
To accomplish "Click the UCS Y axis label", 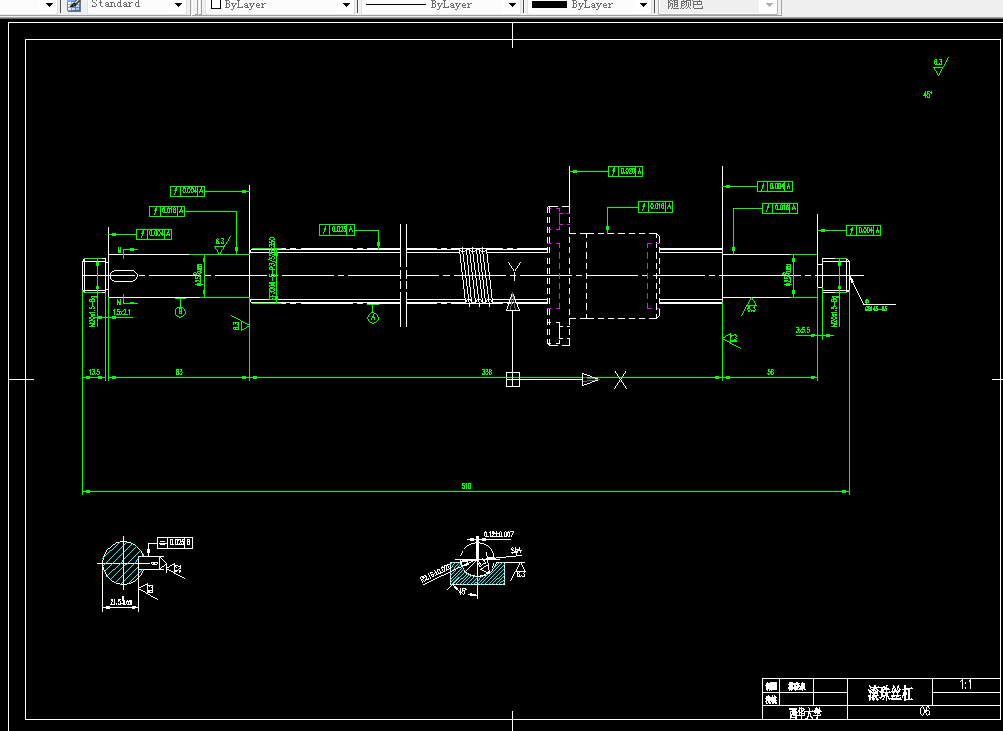I will pos(514,271).
